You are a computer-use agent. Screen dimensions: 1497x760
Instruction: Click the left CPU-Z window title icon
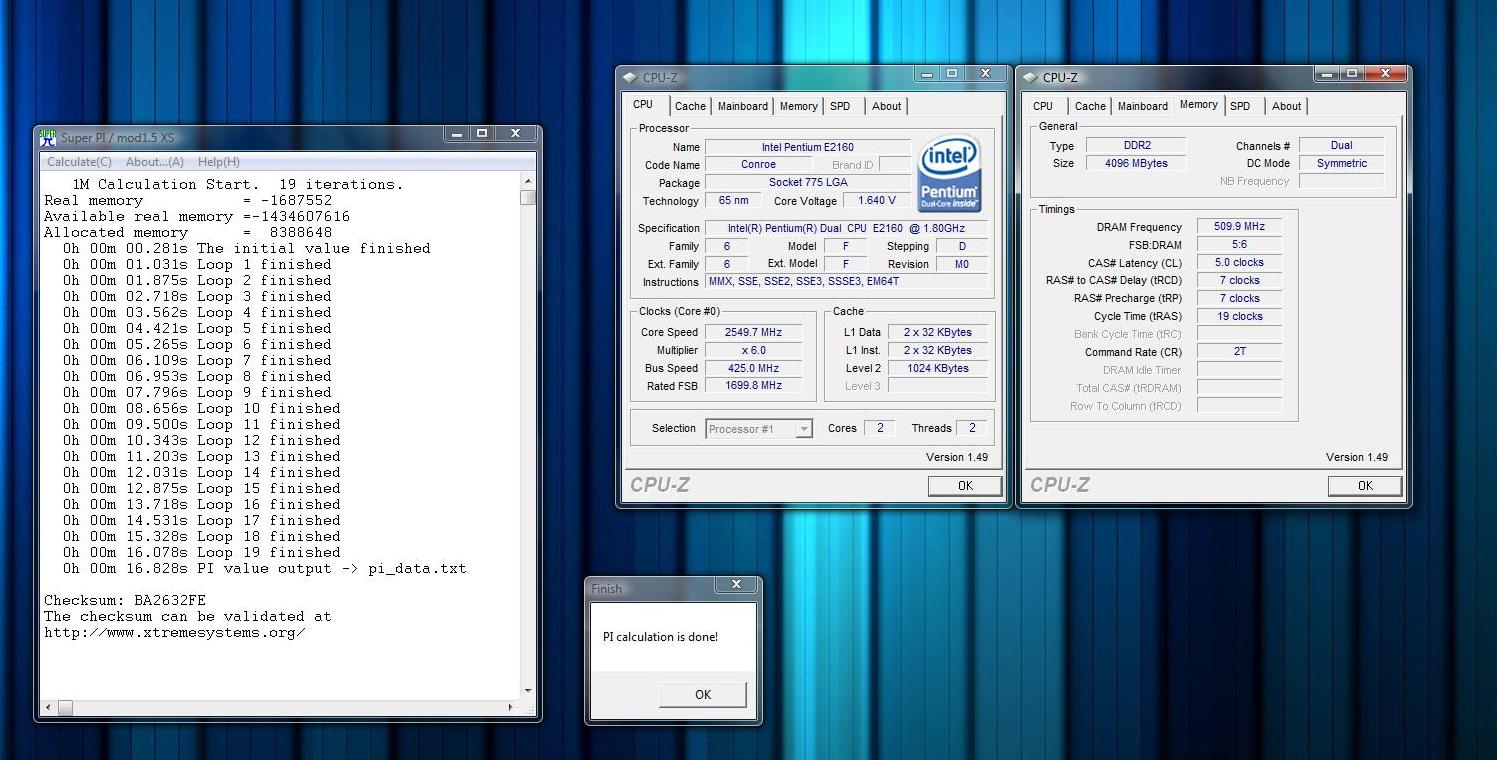point(629,78)
